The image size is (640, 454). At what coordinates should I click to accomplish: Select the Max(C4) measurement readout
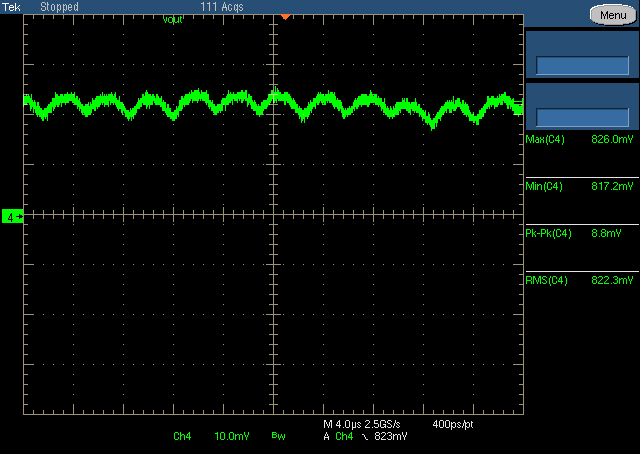pyautogui.click(x=581, y=140)
